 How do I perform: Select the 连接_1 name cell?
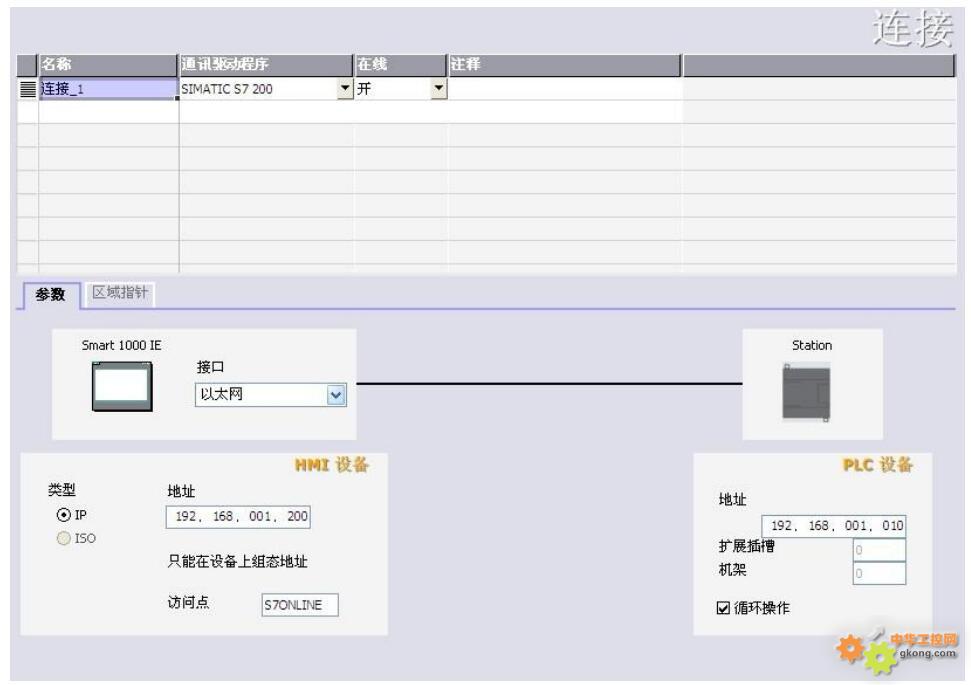(x=108, y=89)
